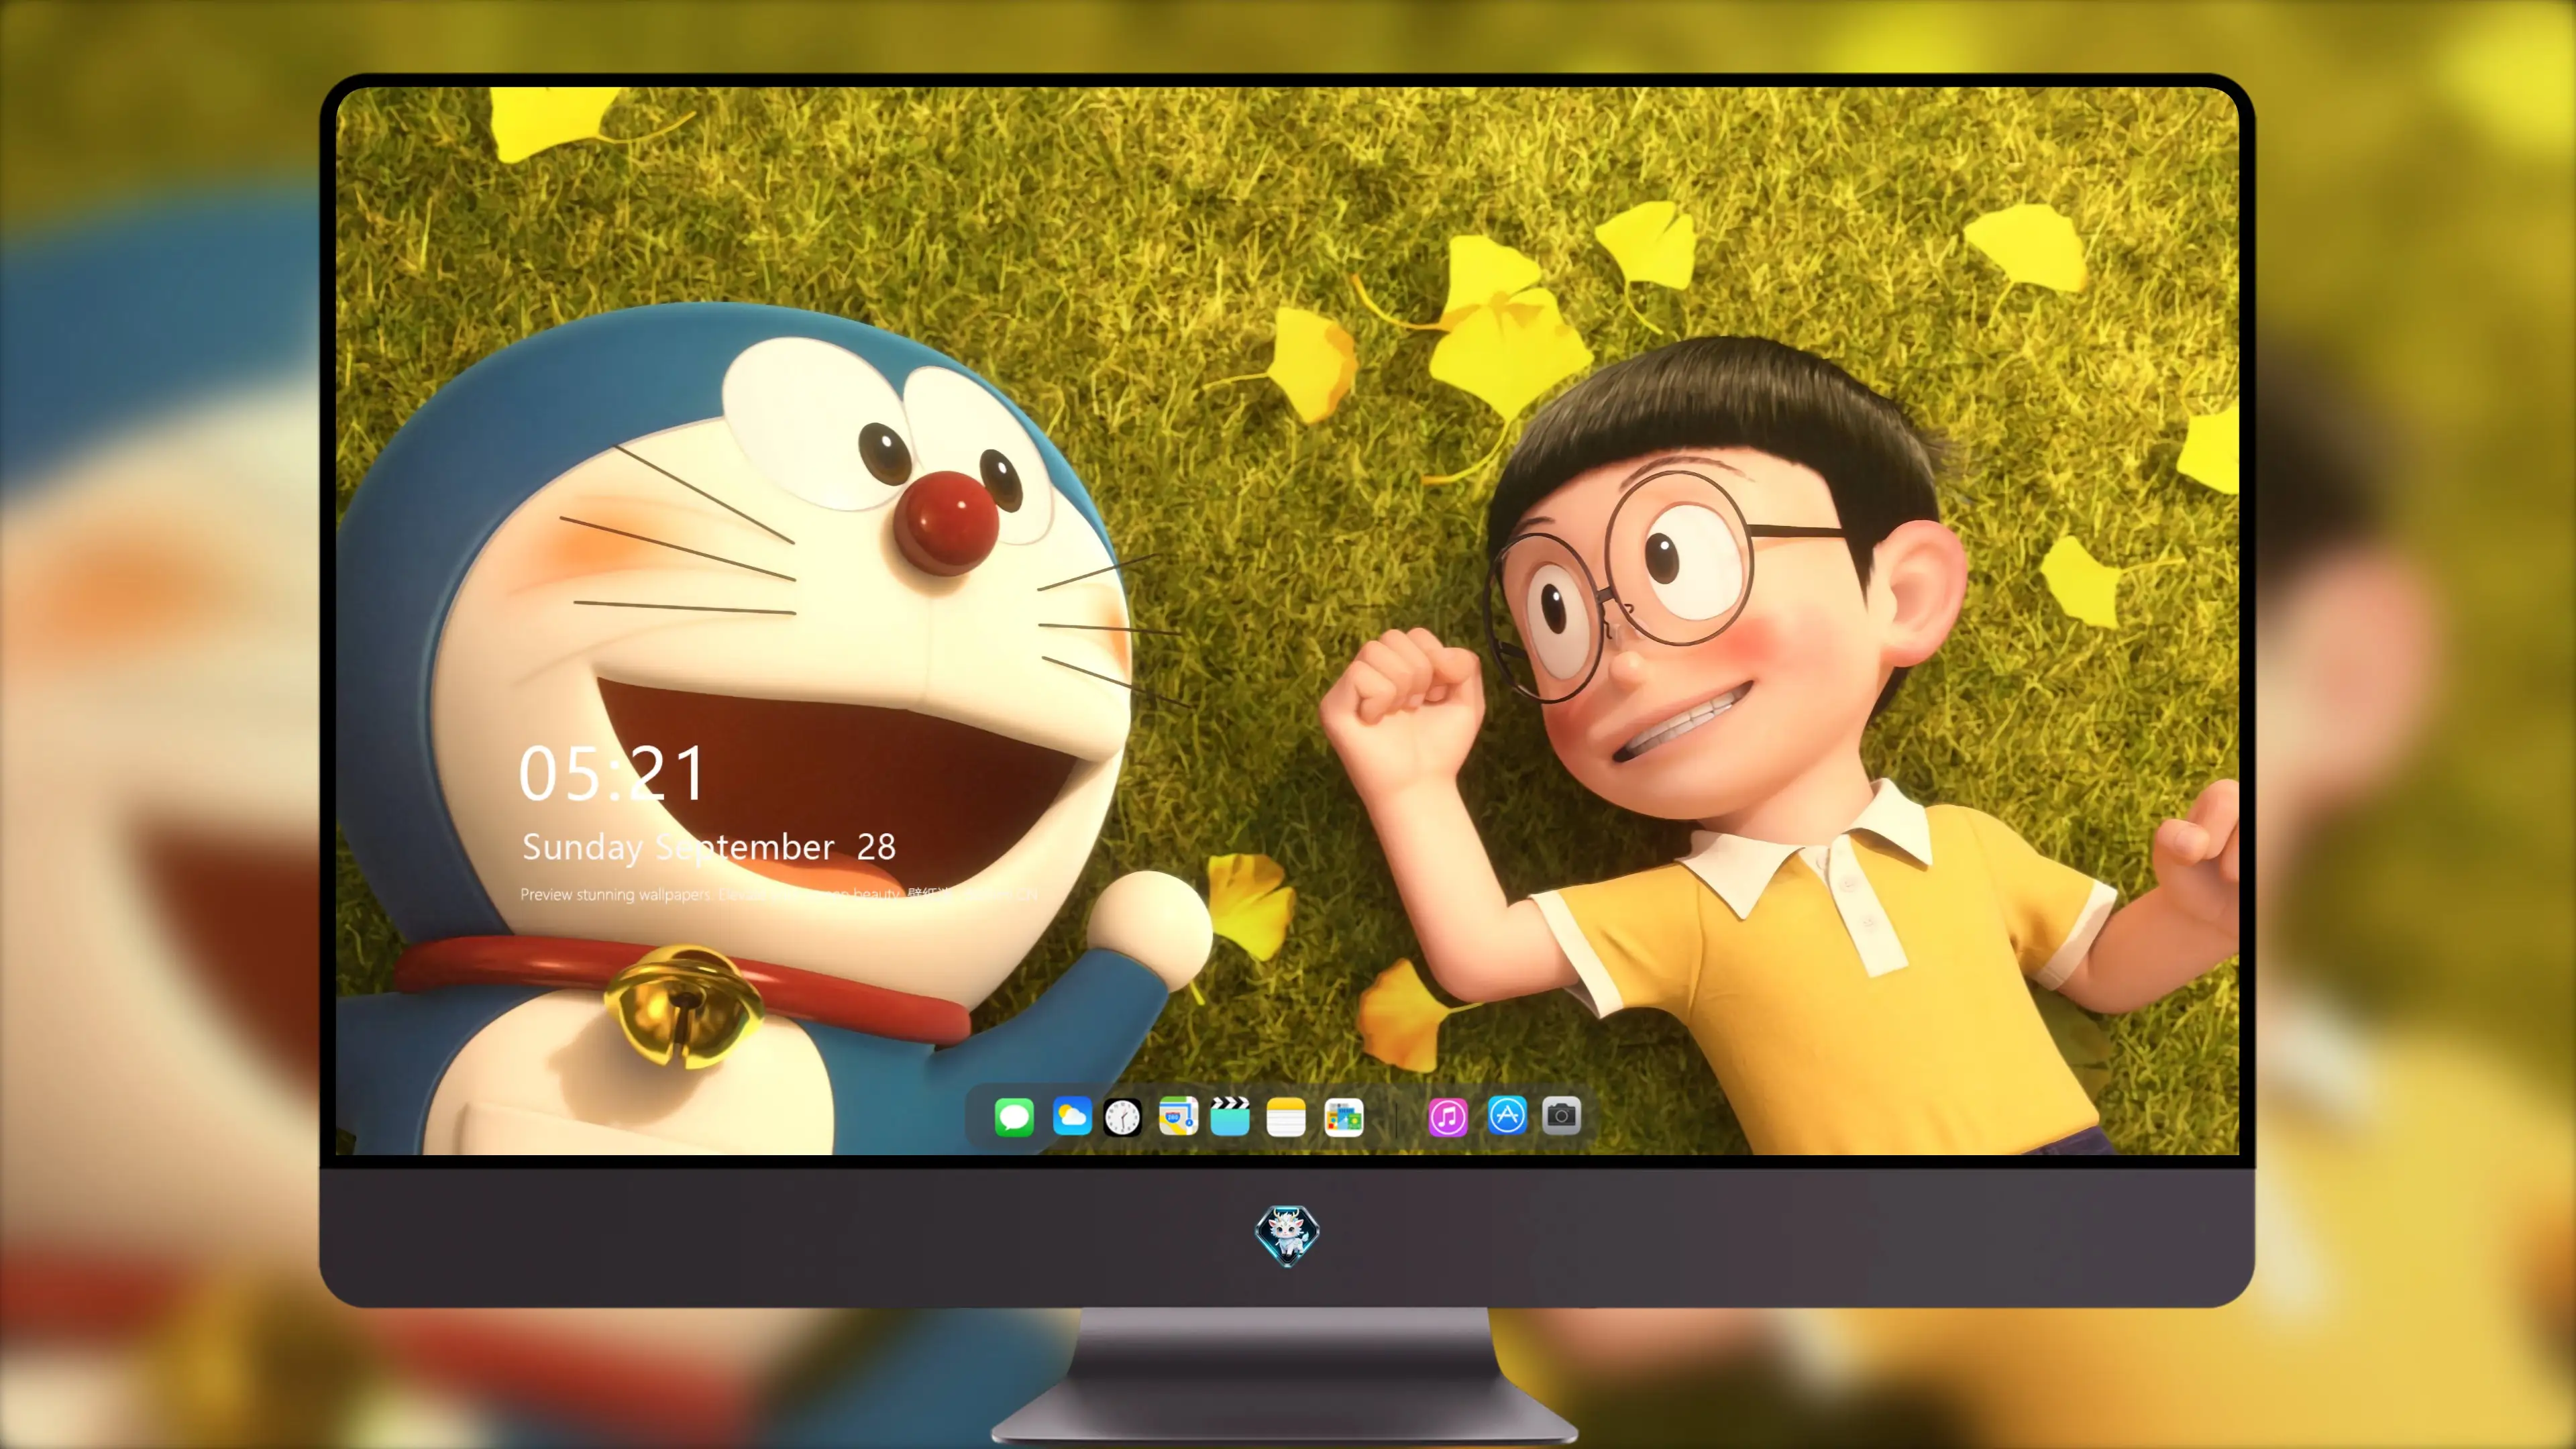The image size is (2576, 1449).
Task: Open the Camera app in the dock
Action: 1561,1115
